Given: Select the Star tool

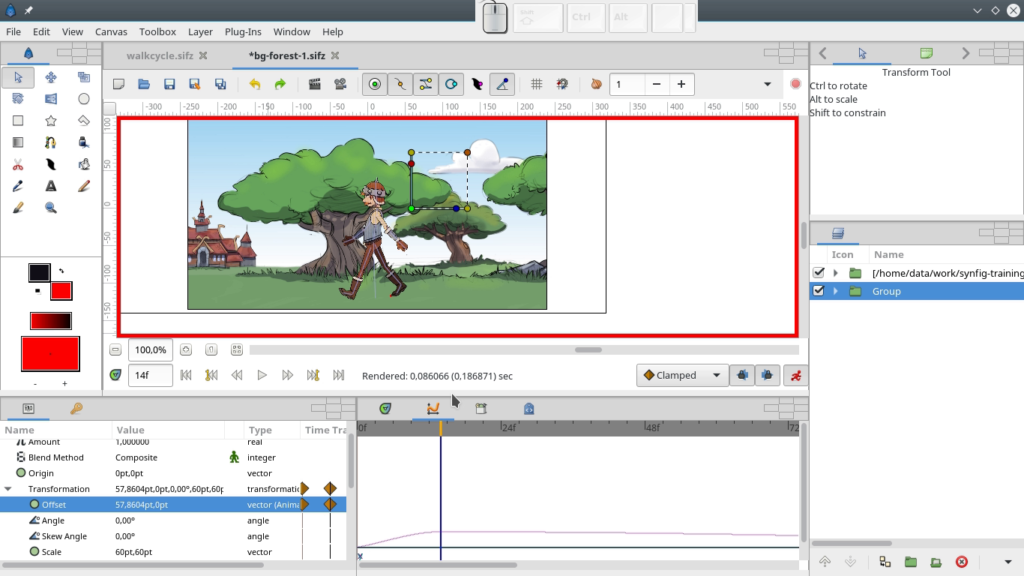Looking at the screenshot, I should point(50,120).
